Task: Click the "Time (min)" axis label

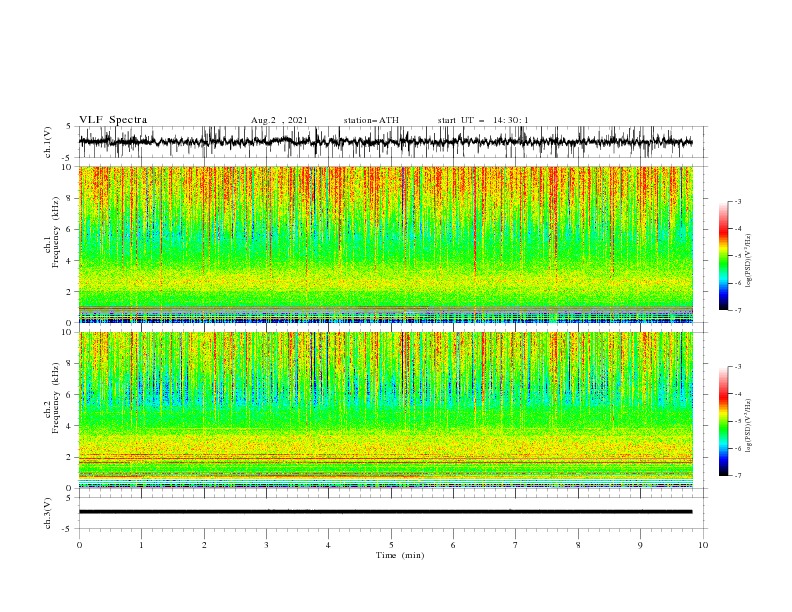Action: tap(400, 555)
